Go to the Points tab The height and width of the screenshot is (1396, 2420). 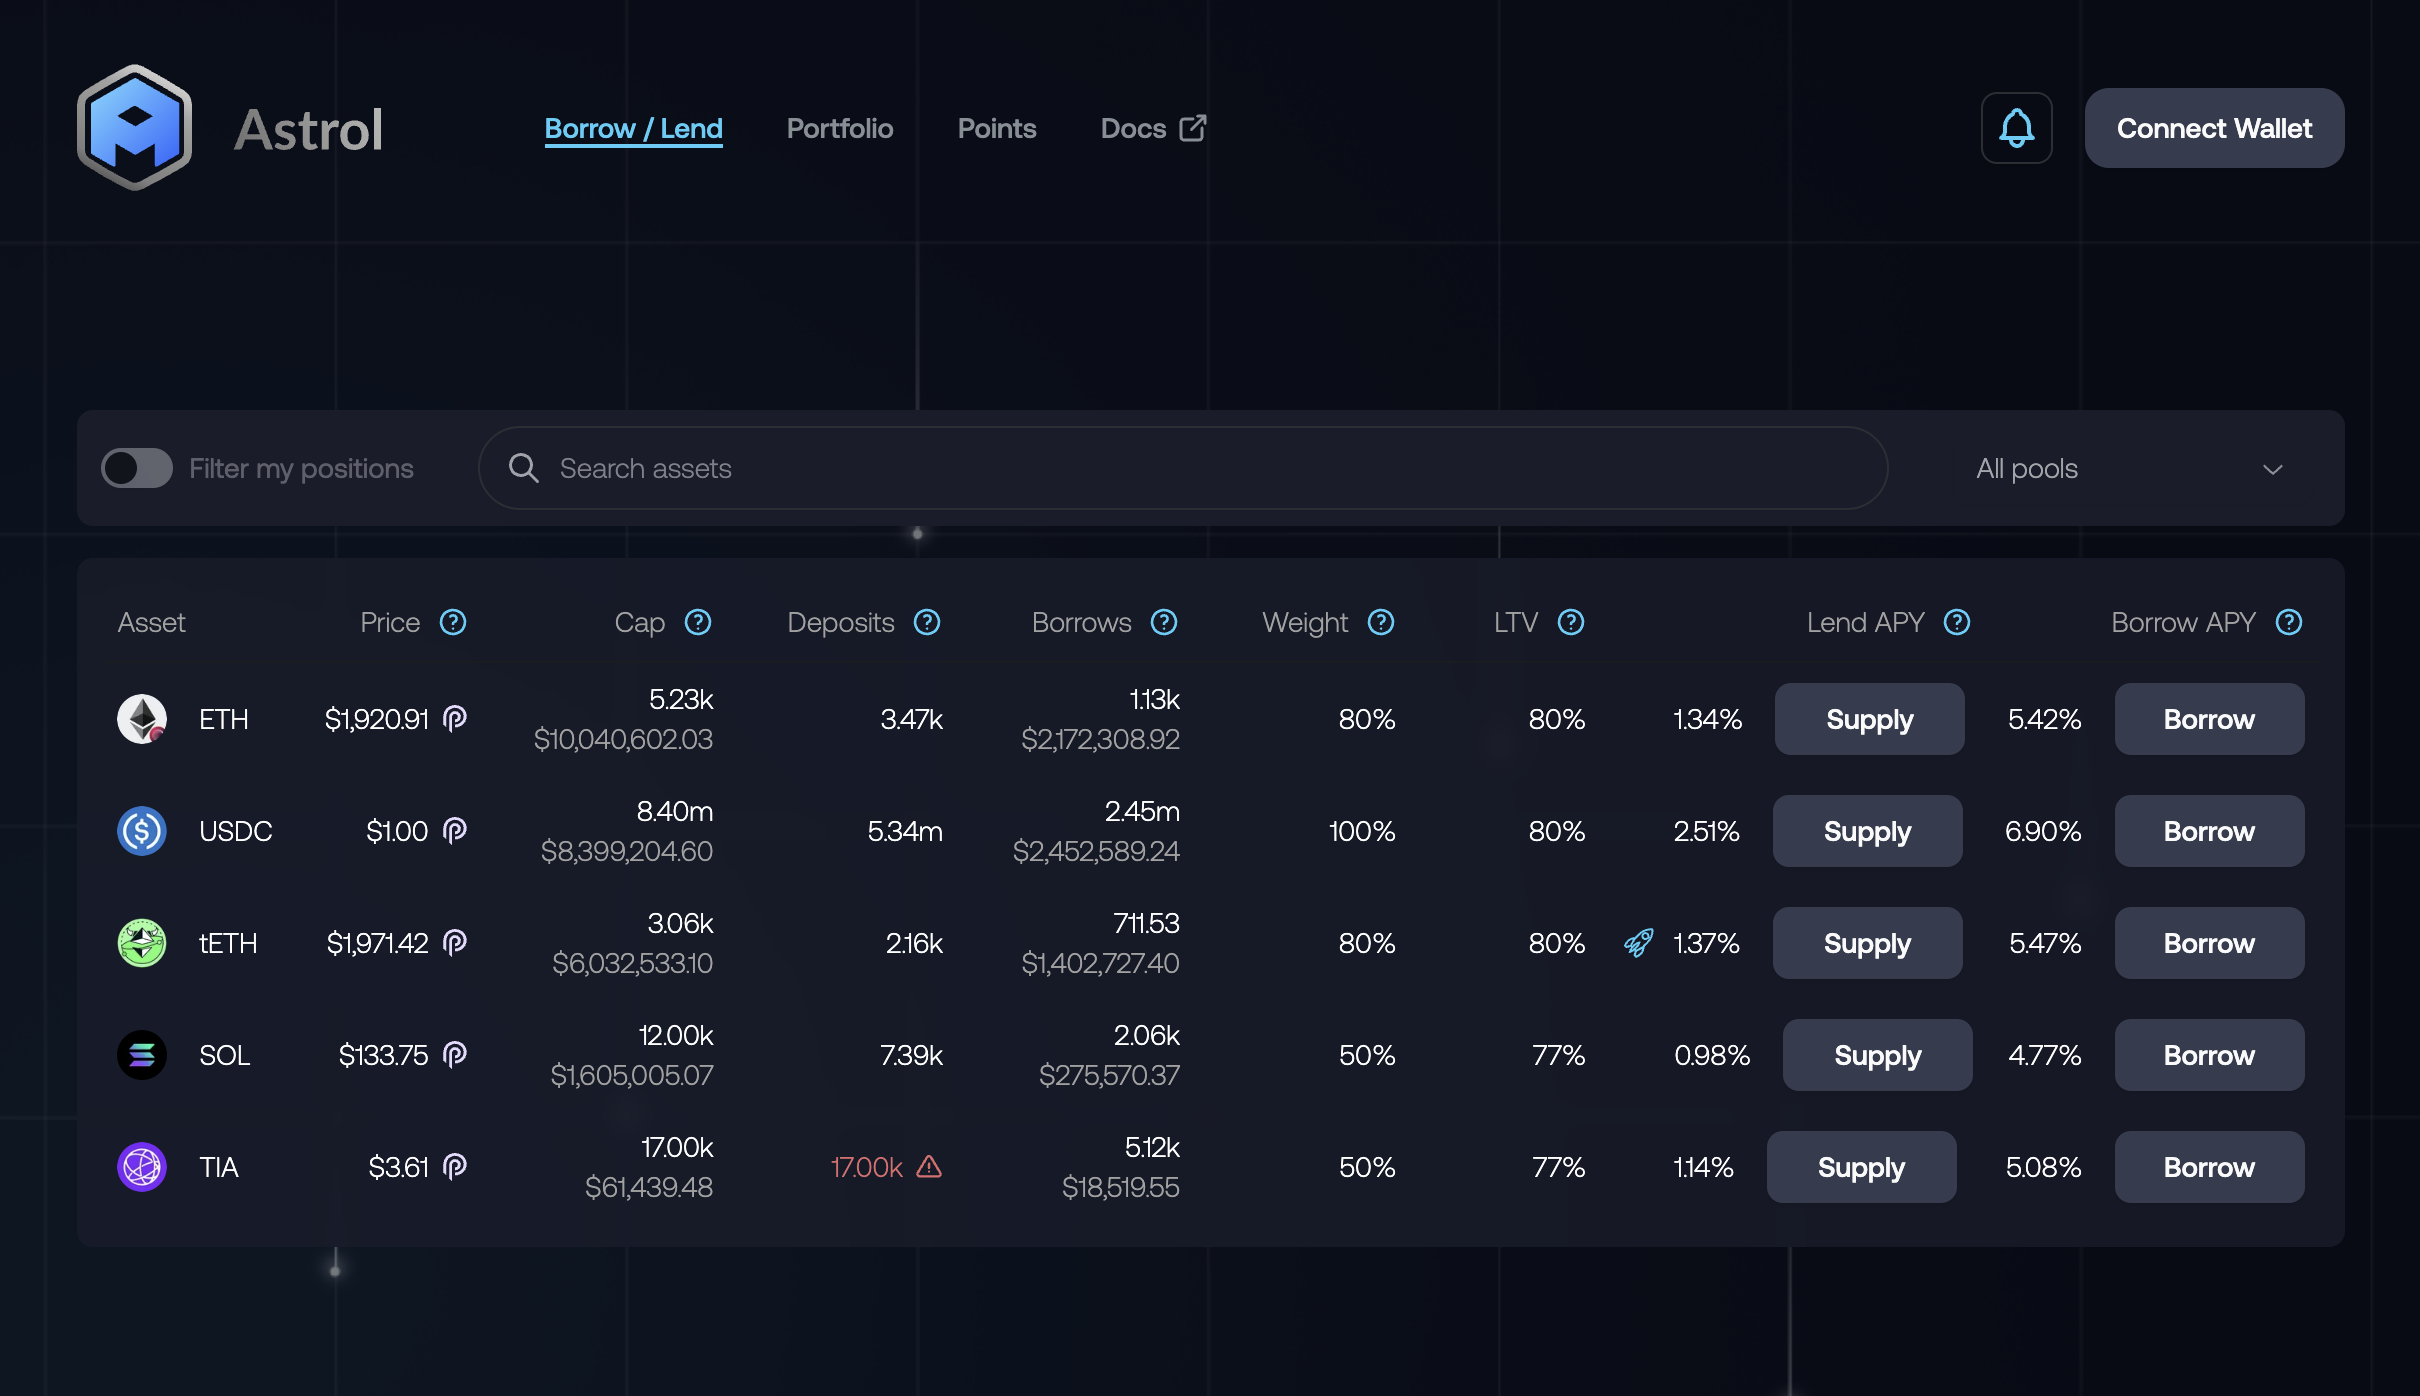tap(996, 128)
